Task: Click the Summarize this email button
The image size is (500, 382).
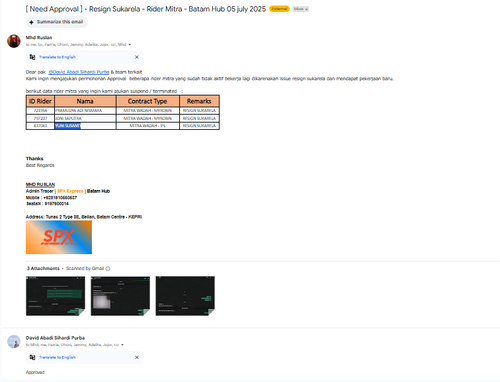Action: 57,22
